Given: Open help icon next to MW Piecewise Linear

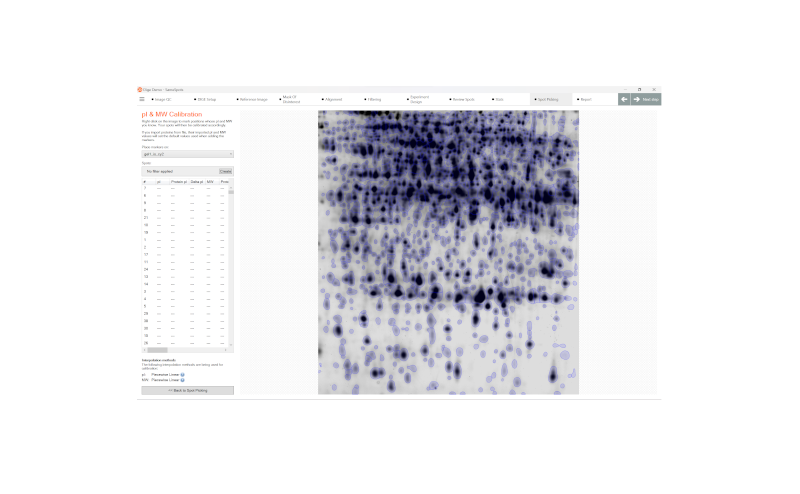Looking at the screenshot, I should (x=183, y=380).
